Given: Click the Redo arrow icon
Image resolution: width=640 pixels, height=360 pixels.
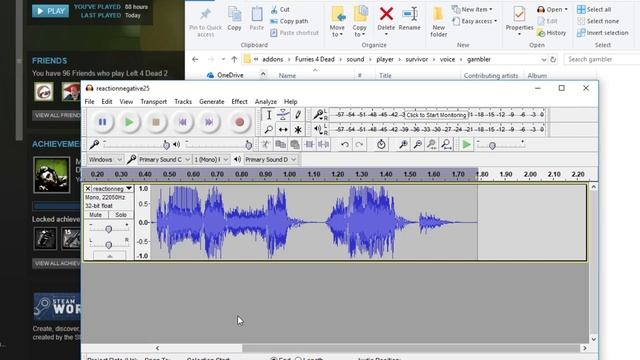Looking at the screenshot, I should click(x=359, y=144).
